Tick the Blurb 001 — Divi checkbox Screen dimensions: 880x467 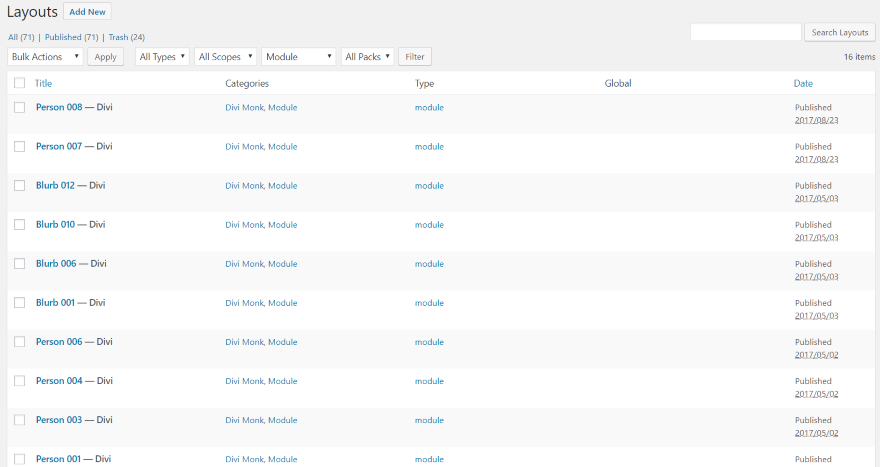tap(20, 303)
